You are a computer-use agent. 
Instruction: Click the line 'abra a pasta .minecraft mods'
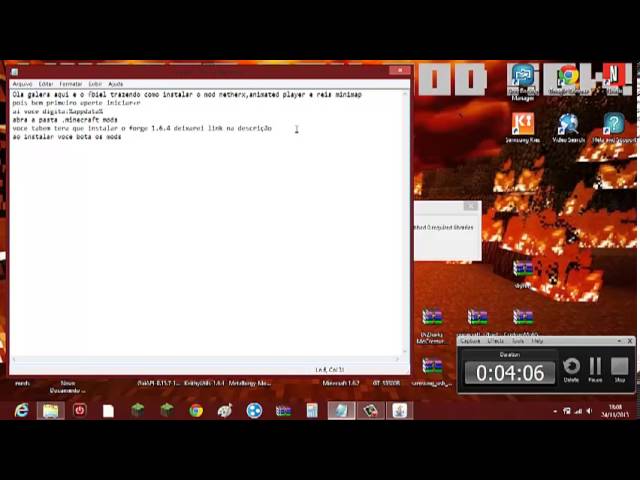(x=65, y=120)
